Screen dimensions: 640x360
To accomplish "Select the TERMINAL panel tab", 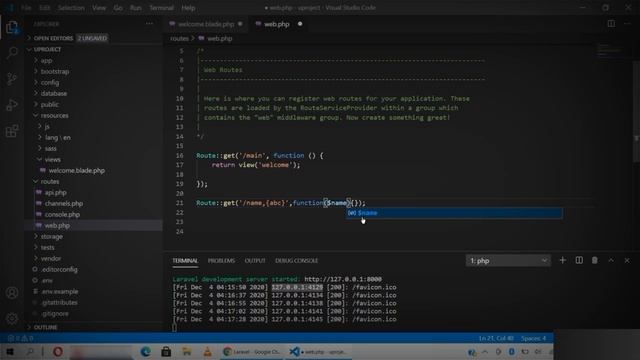I will [185, 260].
